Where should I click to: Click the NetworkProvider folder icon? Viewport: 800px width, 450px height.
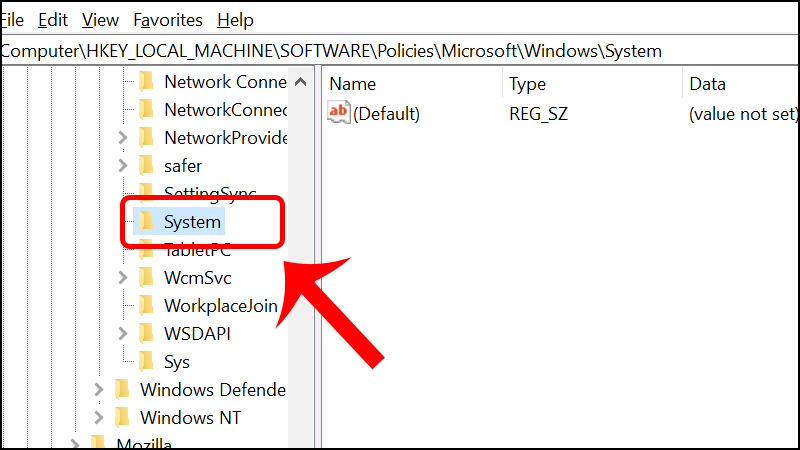[146, 137]
